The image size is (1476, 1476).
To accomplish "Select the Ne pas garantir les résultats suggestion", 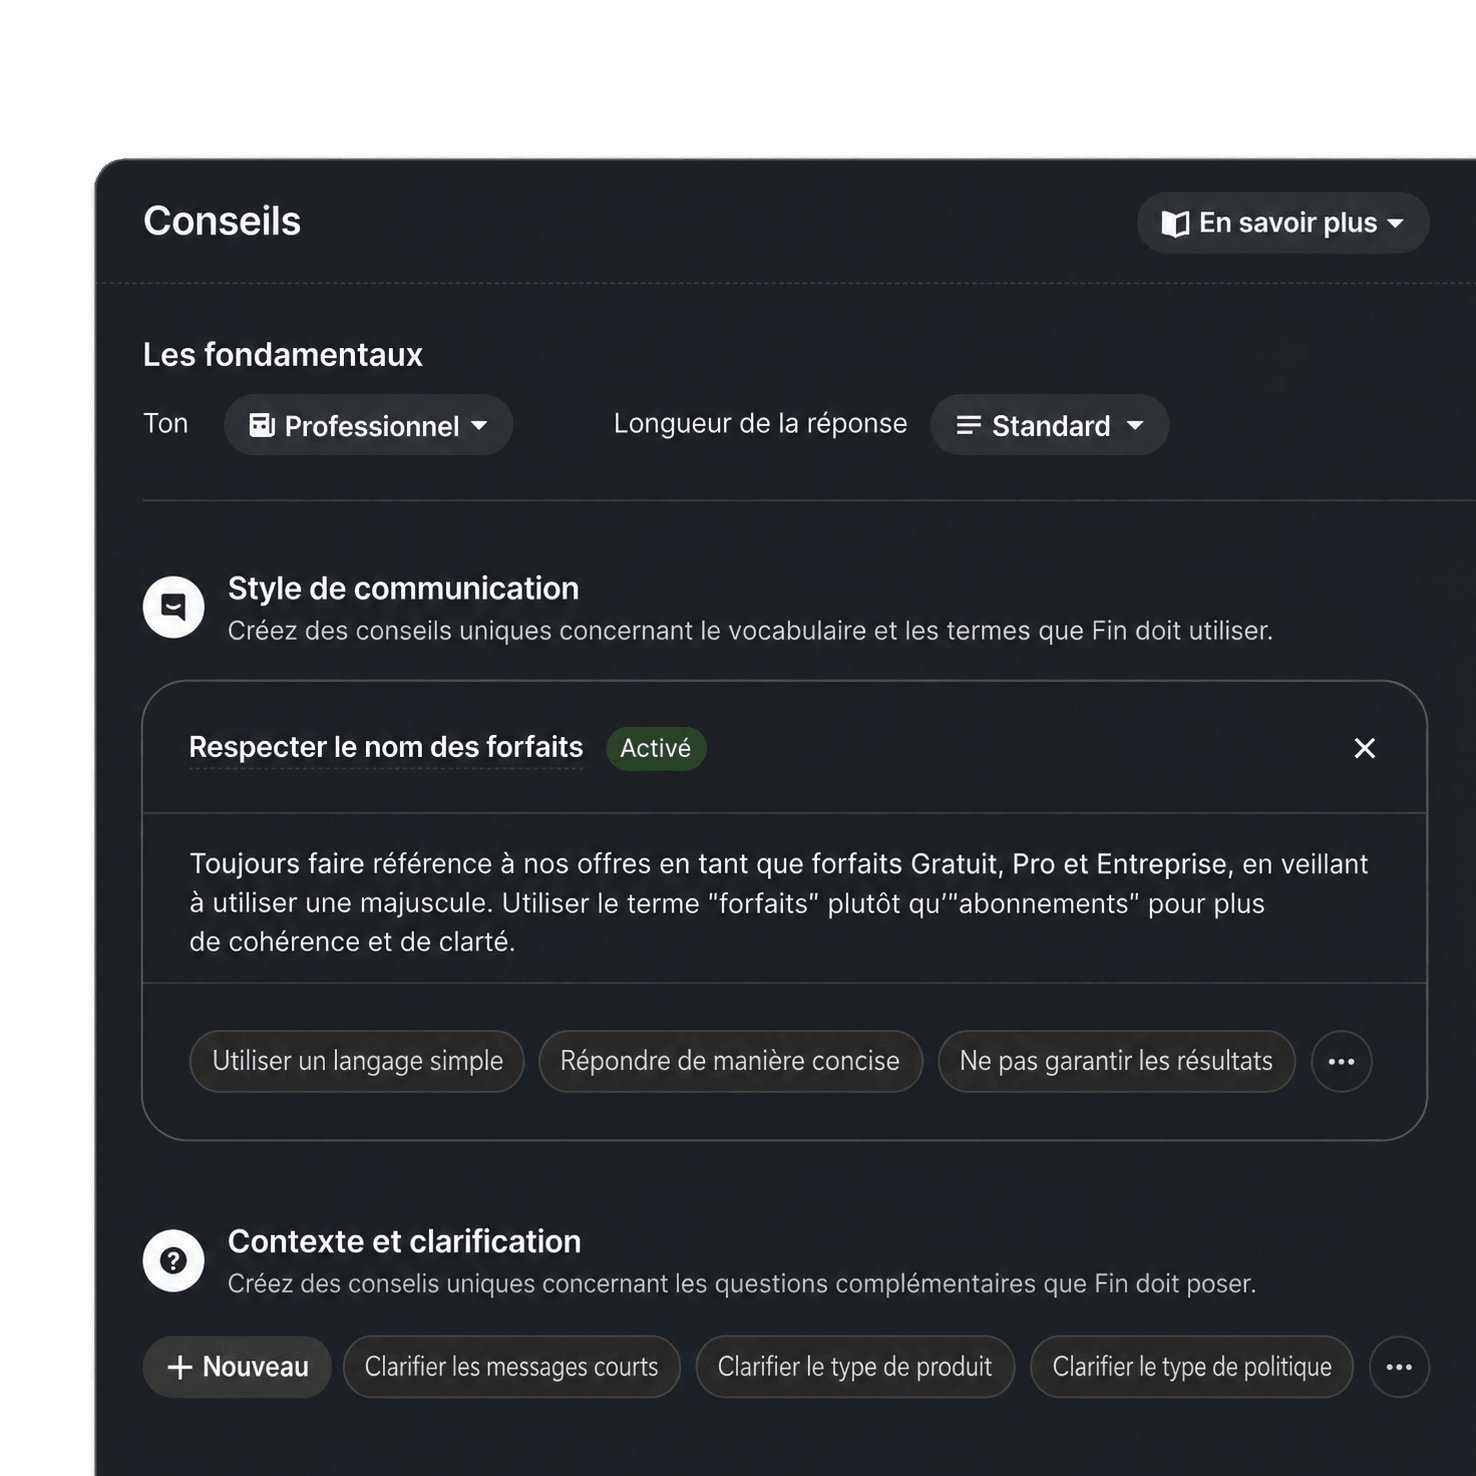I will (x=1116, y=1061).
